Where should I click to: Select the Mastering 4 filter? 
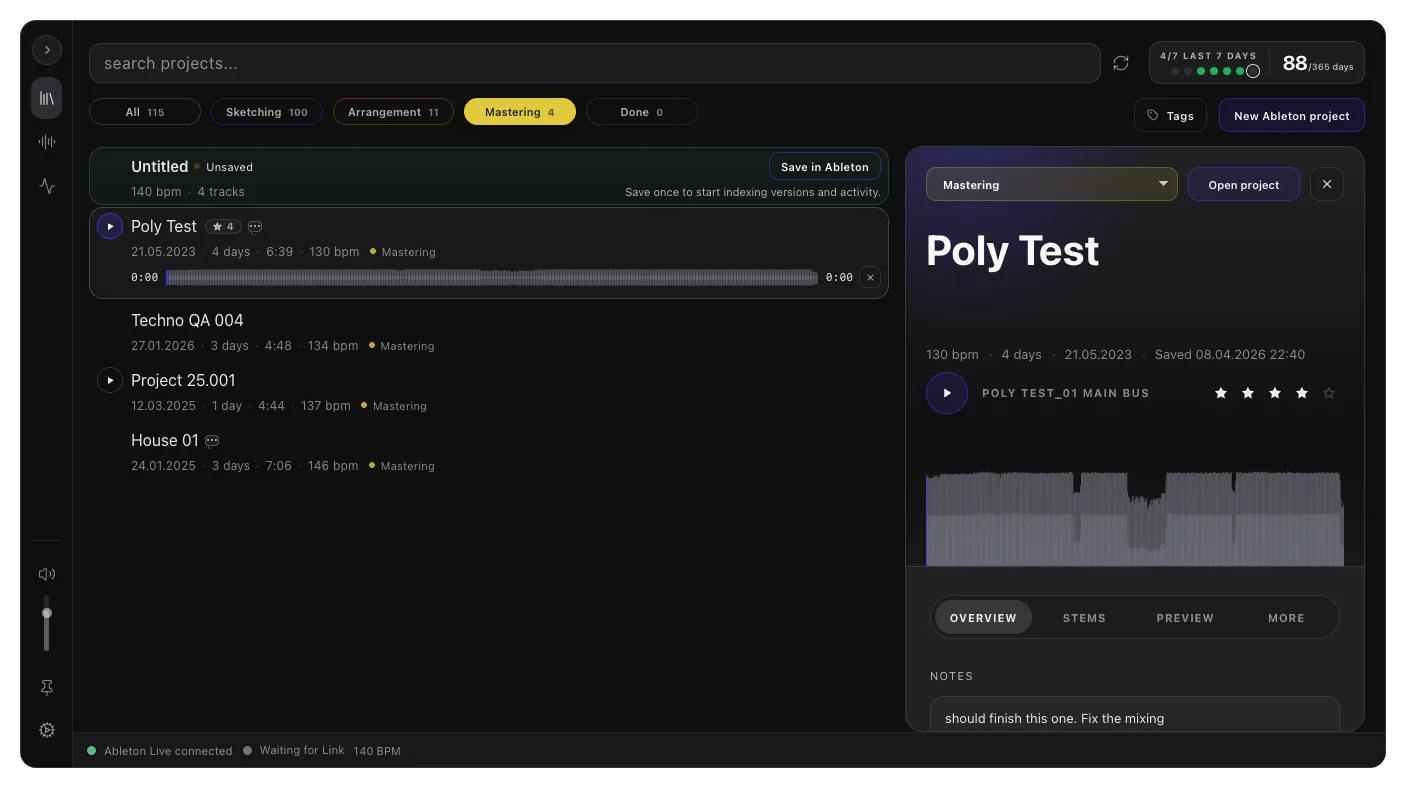520,112
